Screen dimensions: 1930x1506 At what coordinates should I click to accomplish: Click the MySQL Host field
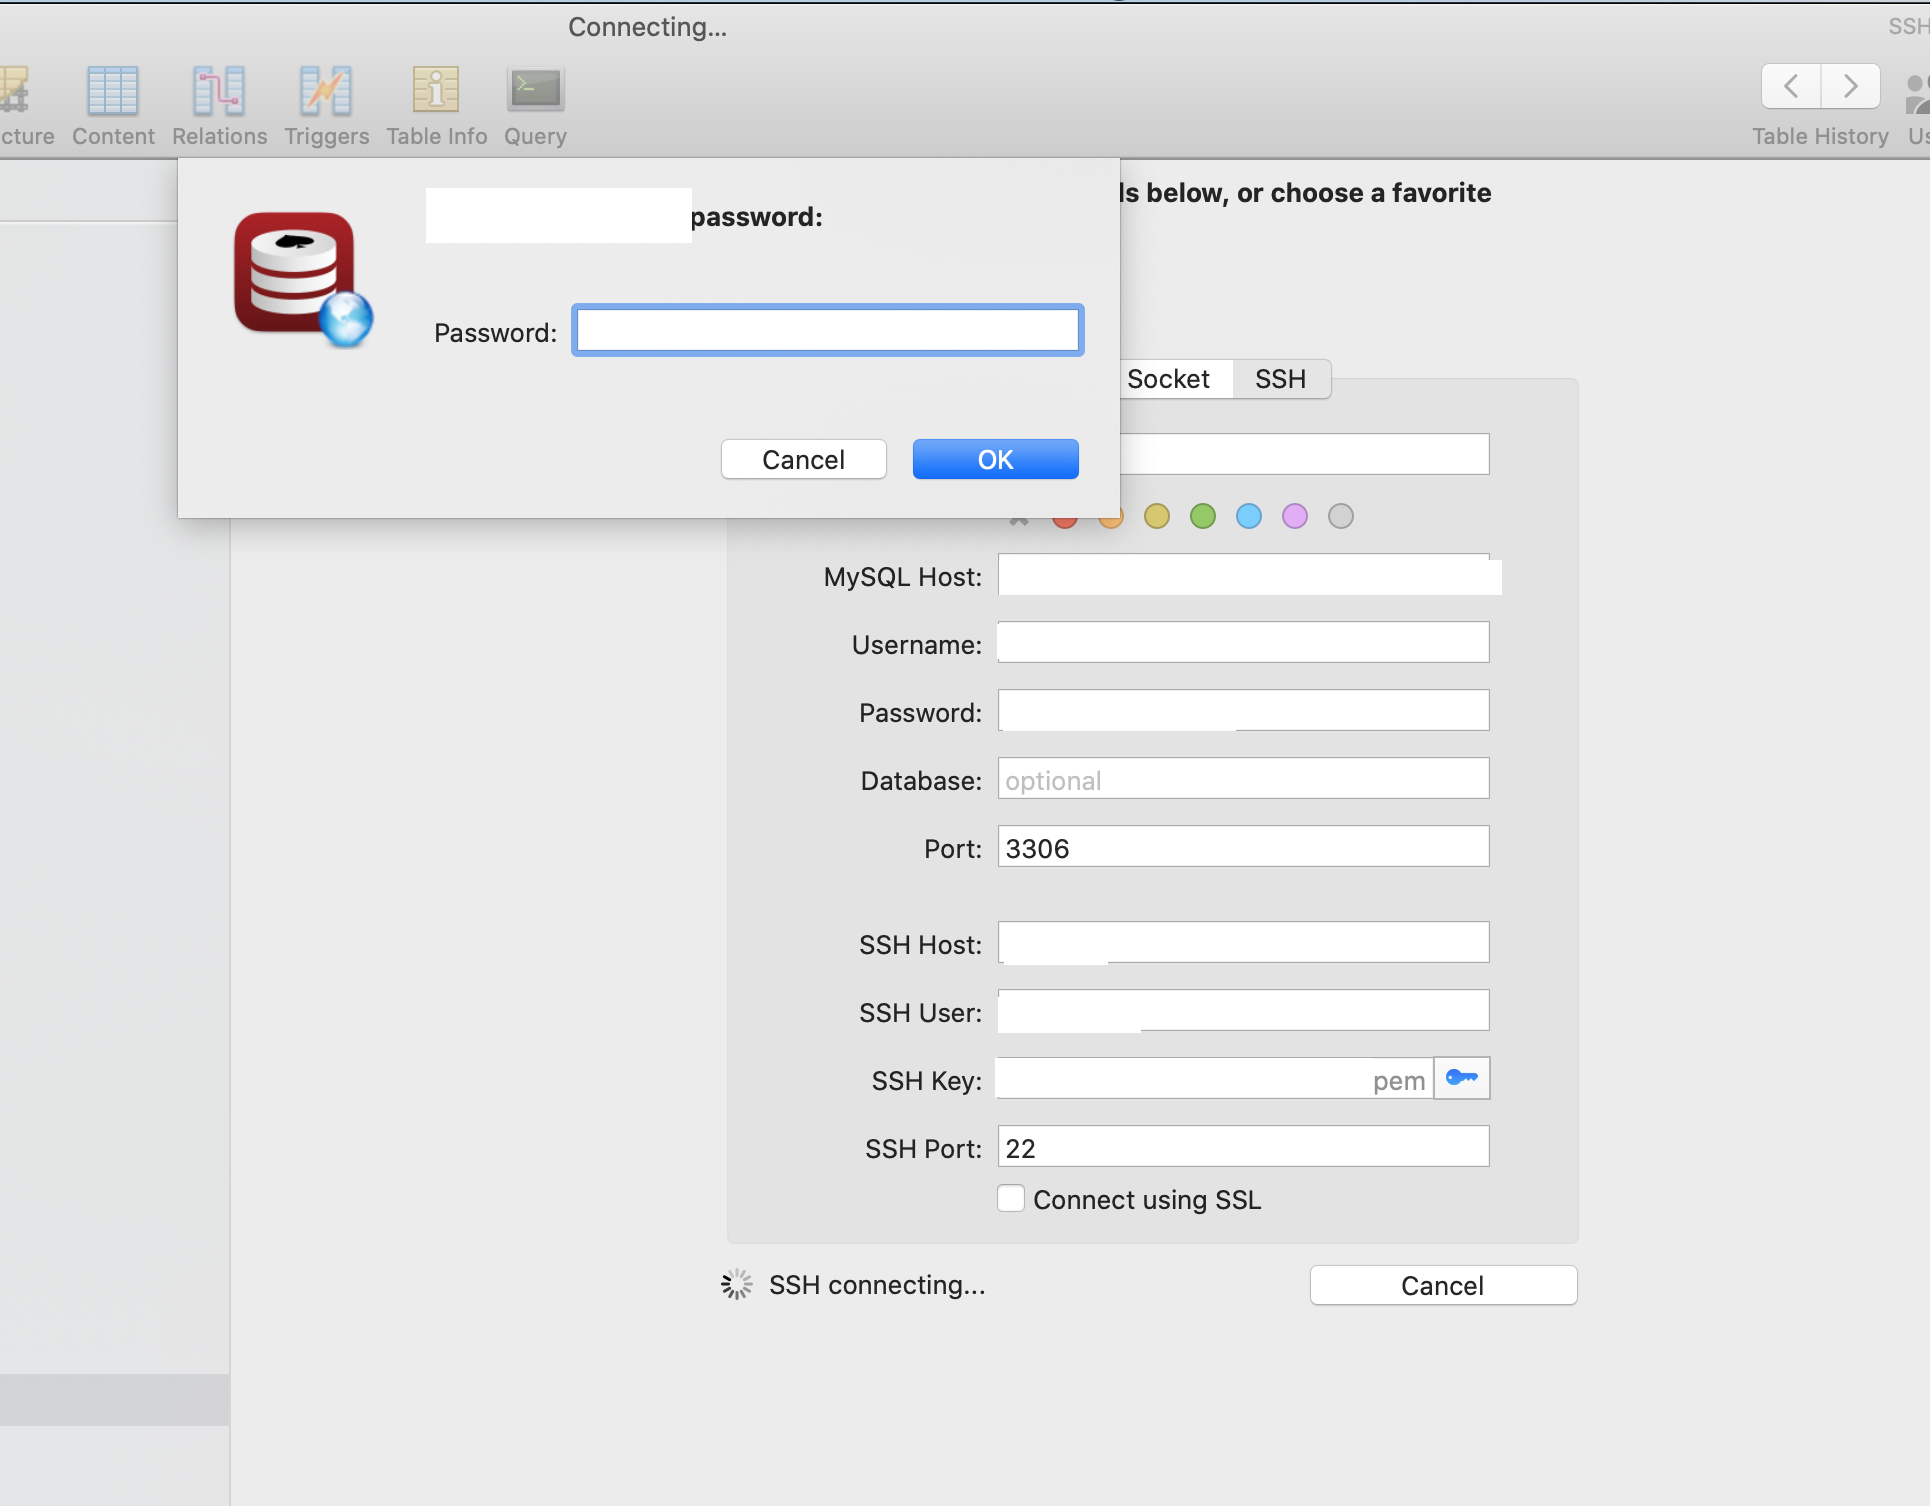(x=1243, y=574)
